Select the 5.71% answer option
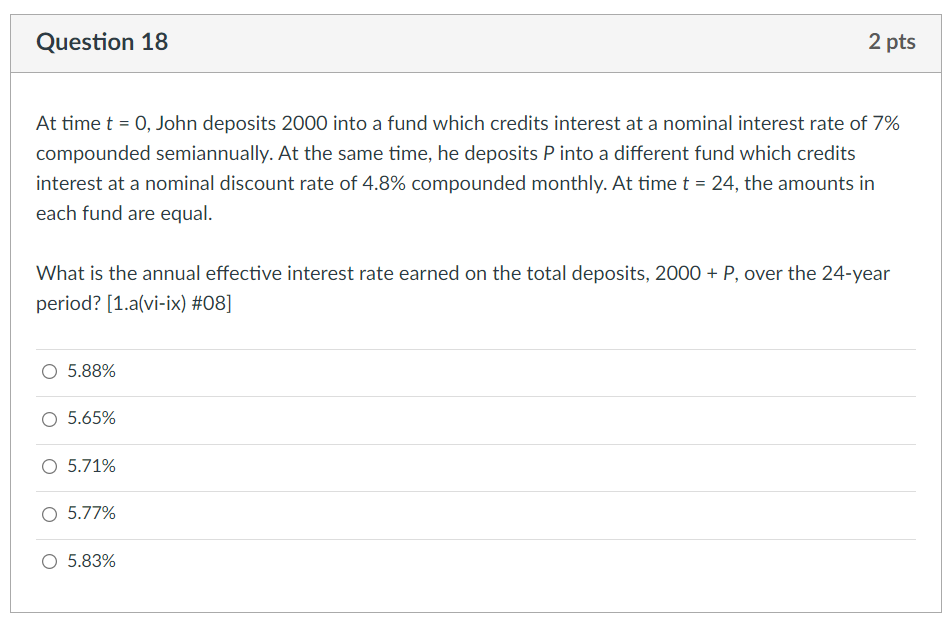947x618 pixels. pyautogui.click(x=49, y=466)
